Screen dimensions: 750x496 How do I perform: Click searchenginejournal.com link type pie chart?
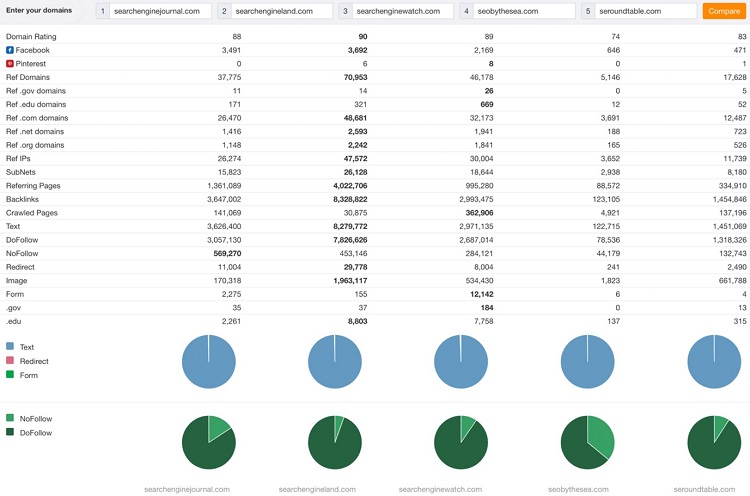209,362
